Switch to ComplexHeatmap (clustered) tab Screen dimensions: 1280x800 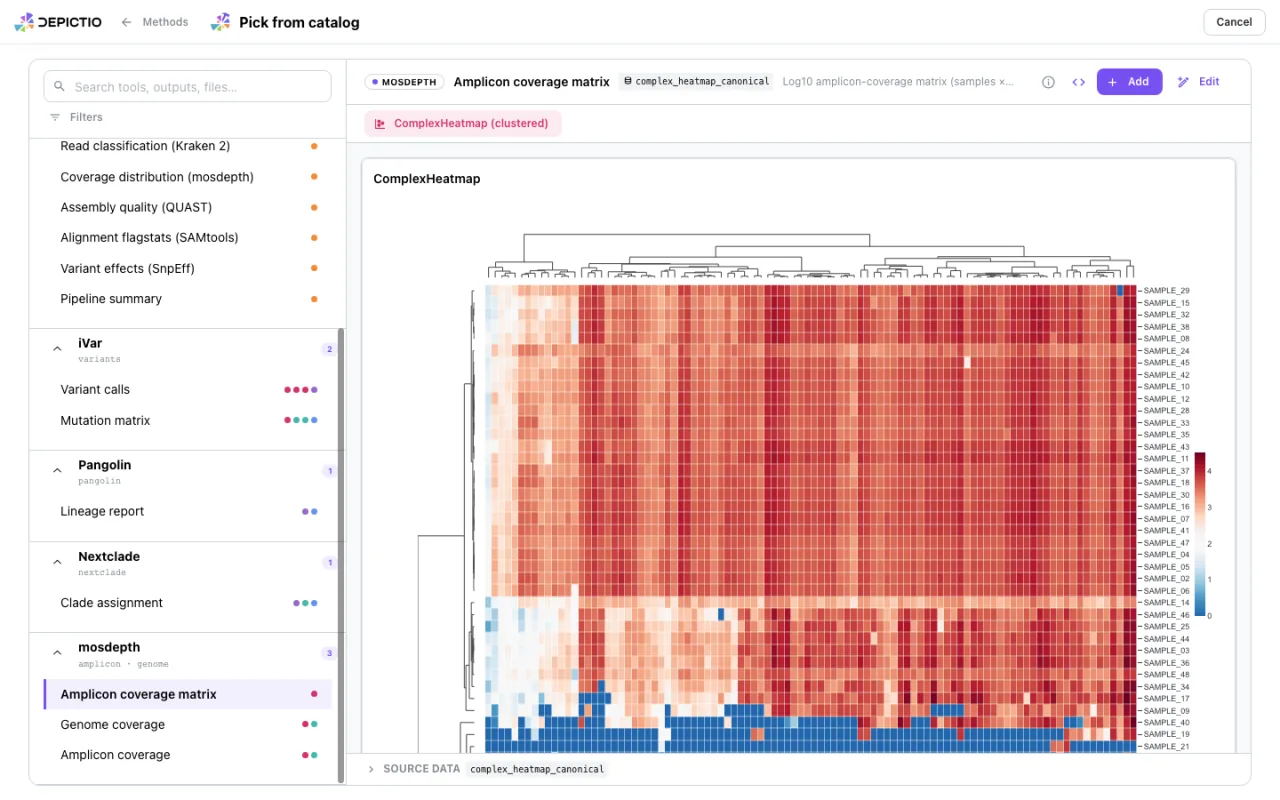click(x=462, y=124)
